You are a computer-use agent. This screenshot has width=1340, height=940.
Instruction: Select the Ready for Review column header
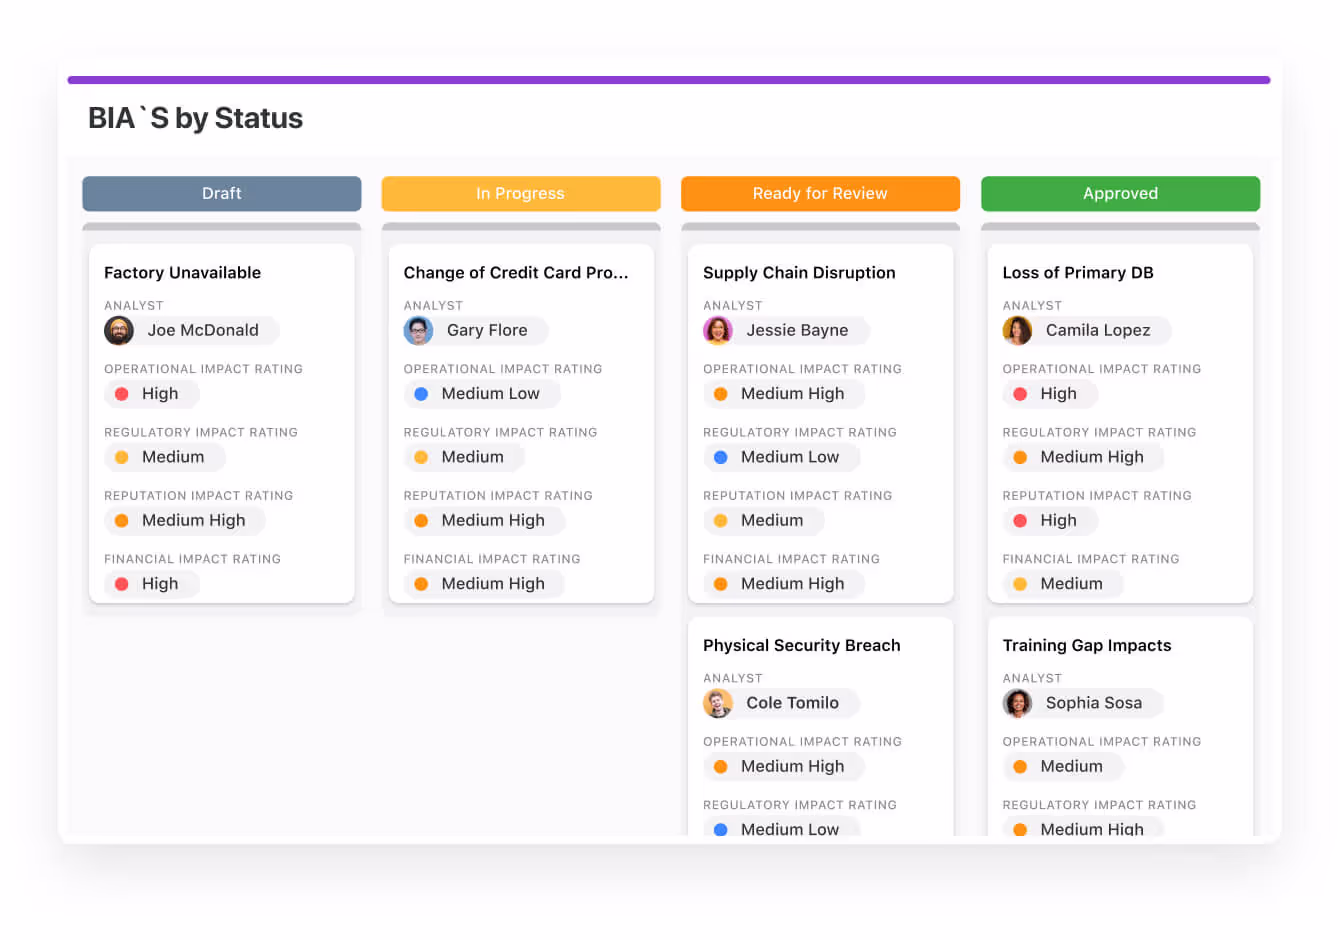point(820,193)
